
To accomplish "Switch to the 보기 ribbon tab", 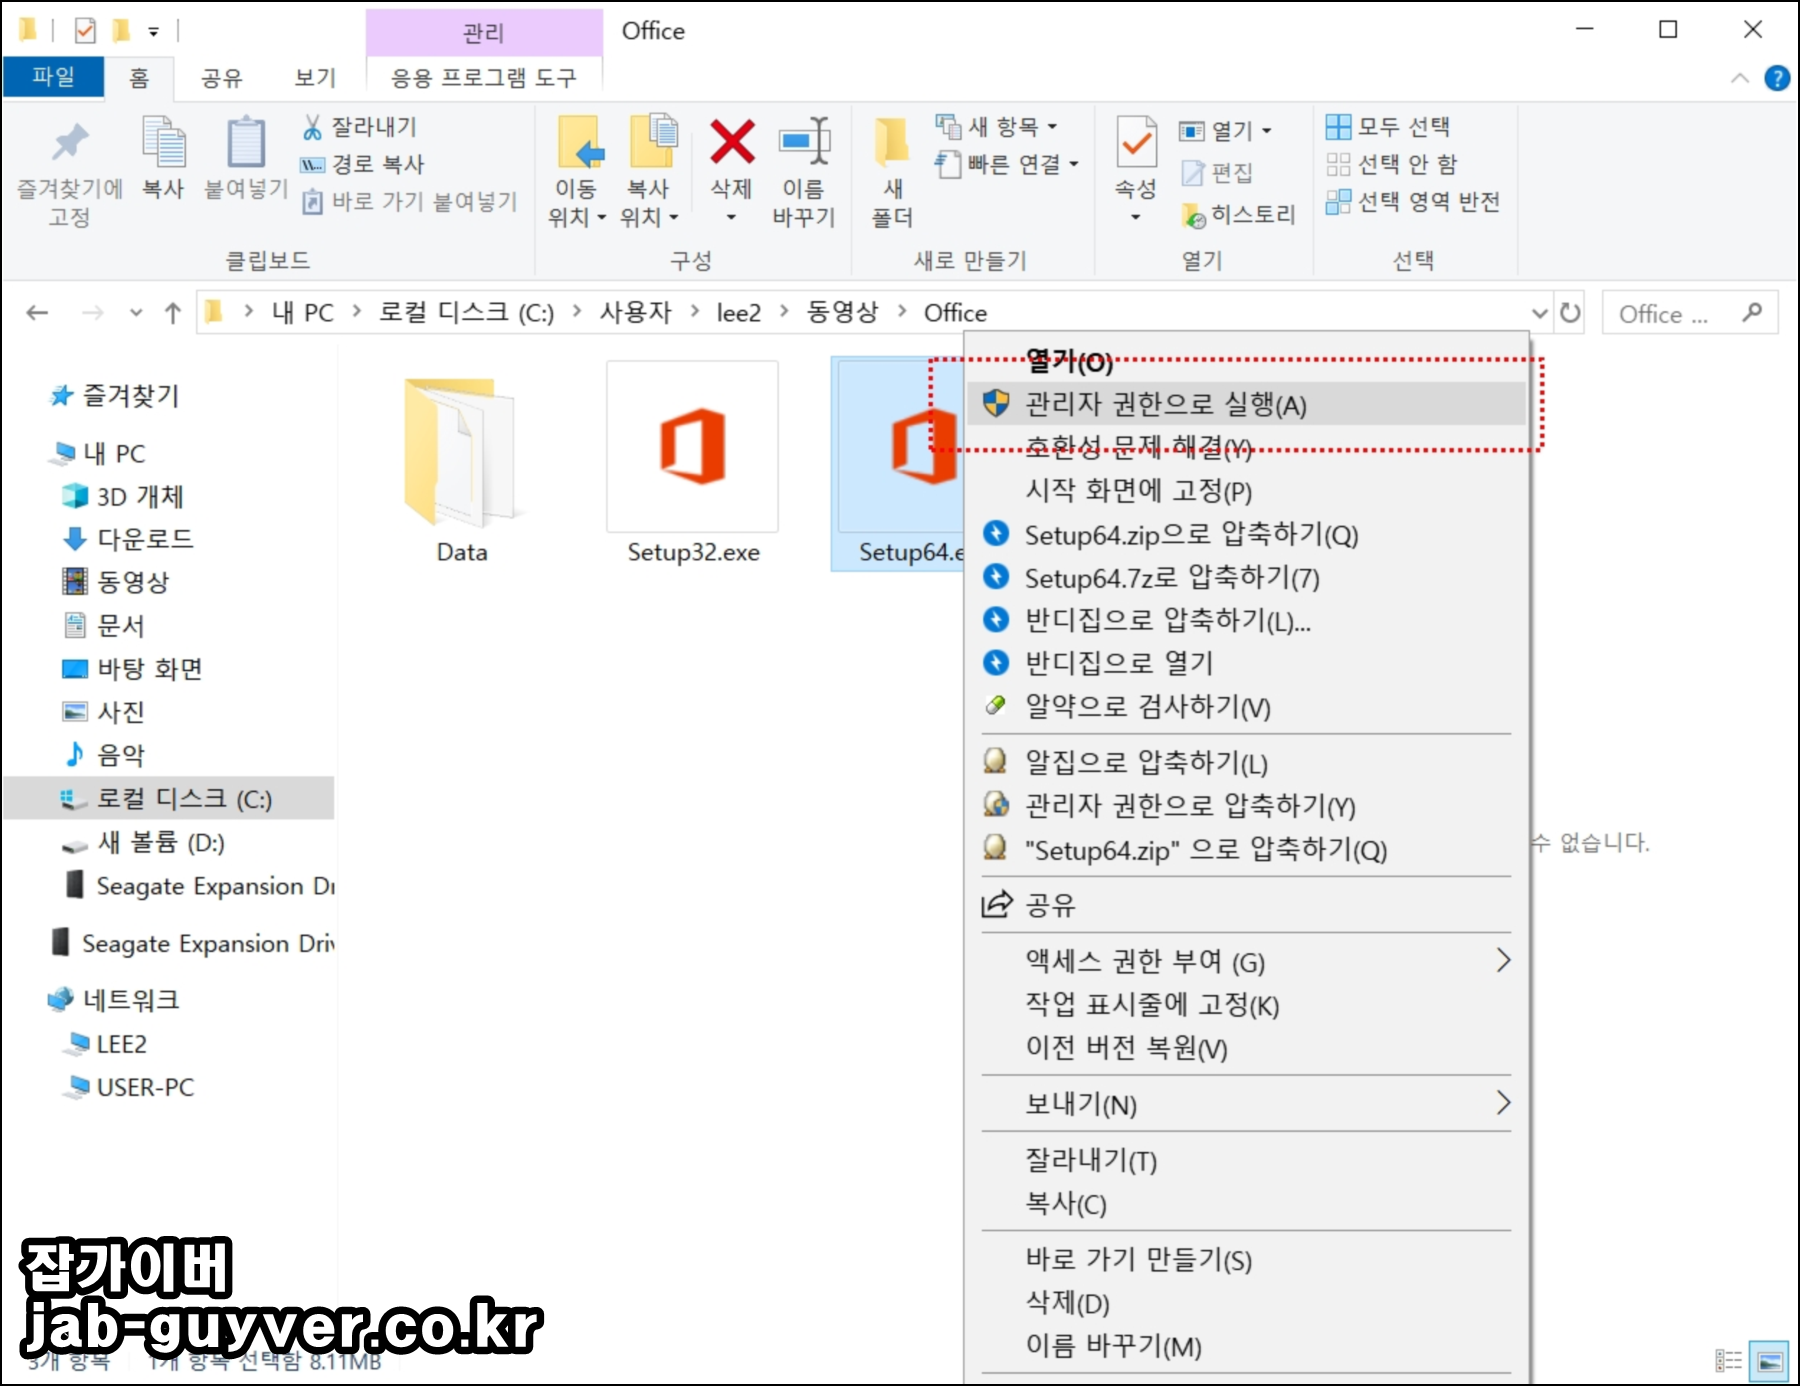I will pos(315,78).
